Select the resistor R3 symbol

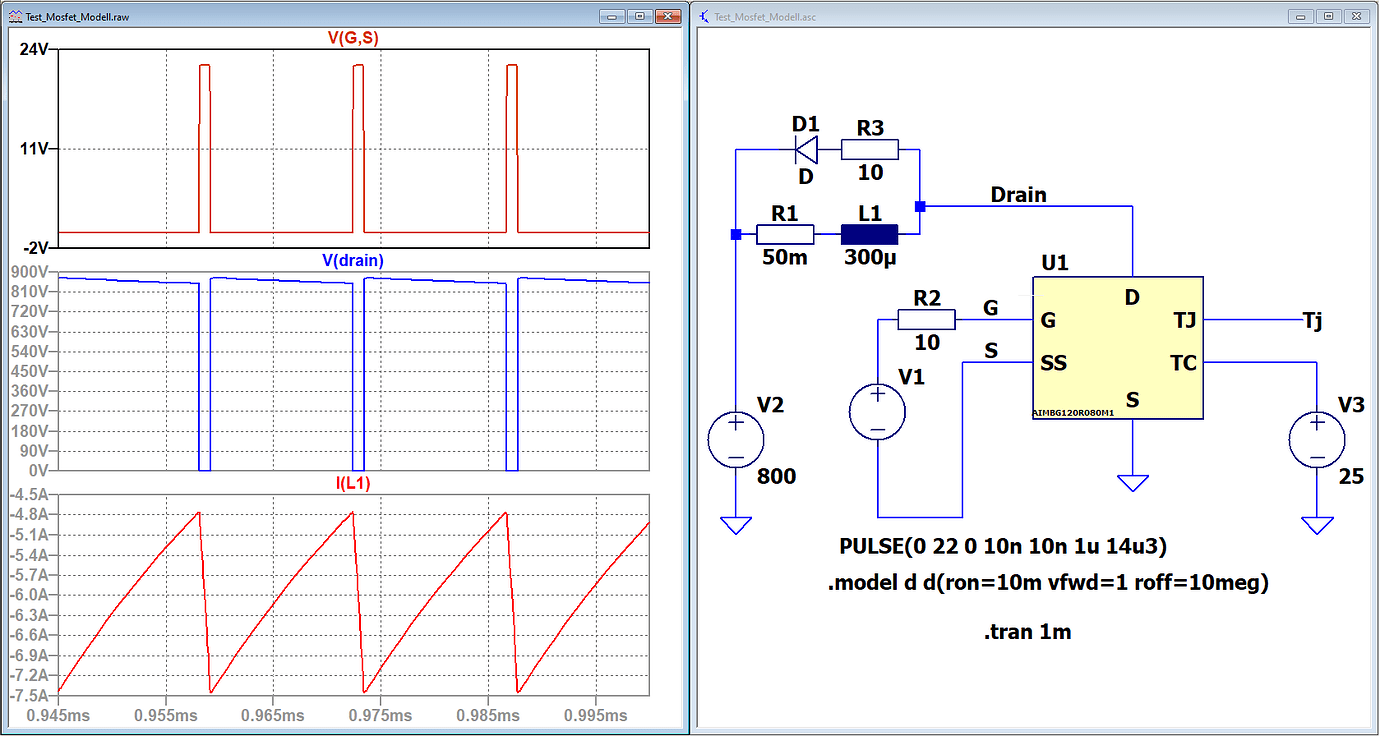[x=870, y=147]
